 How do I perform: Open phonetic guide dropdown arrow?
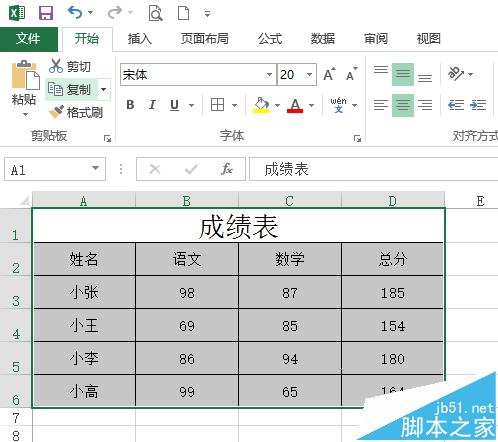tap(355, 105)
